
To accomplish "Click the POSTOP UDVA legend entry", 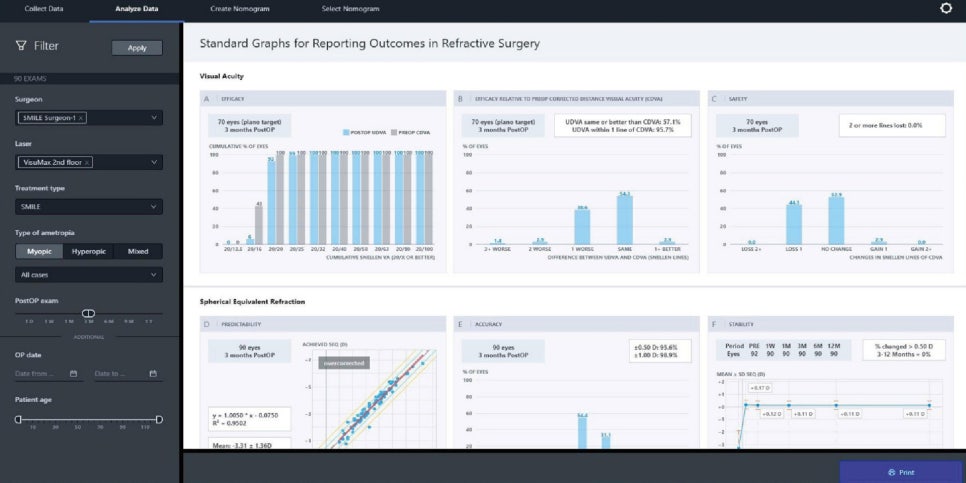I will [x=363, y=132].
